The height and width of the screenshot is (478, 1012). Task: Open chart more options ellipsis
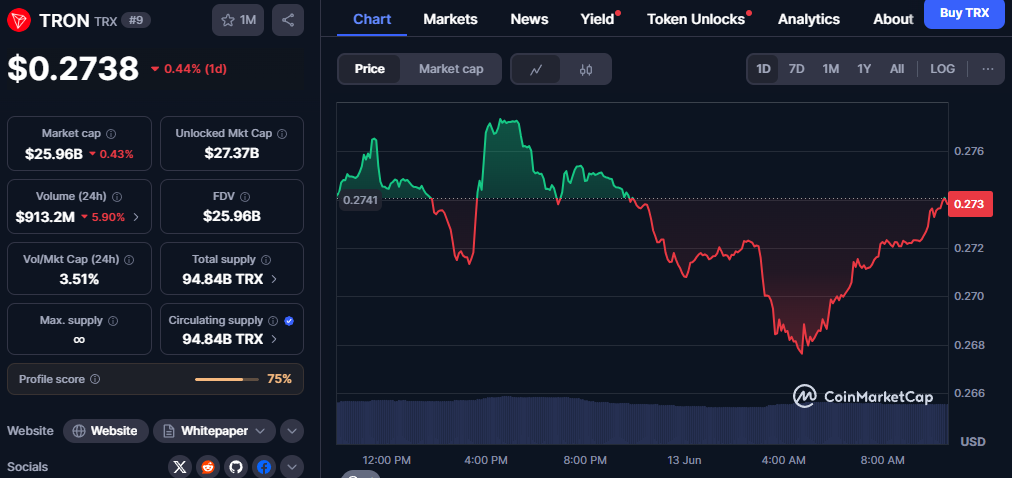pos(988,69)
